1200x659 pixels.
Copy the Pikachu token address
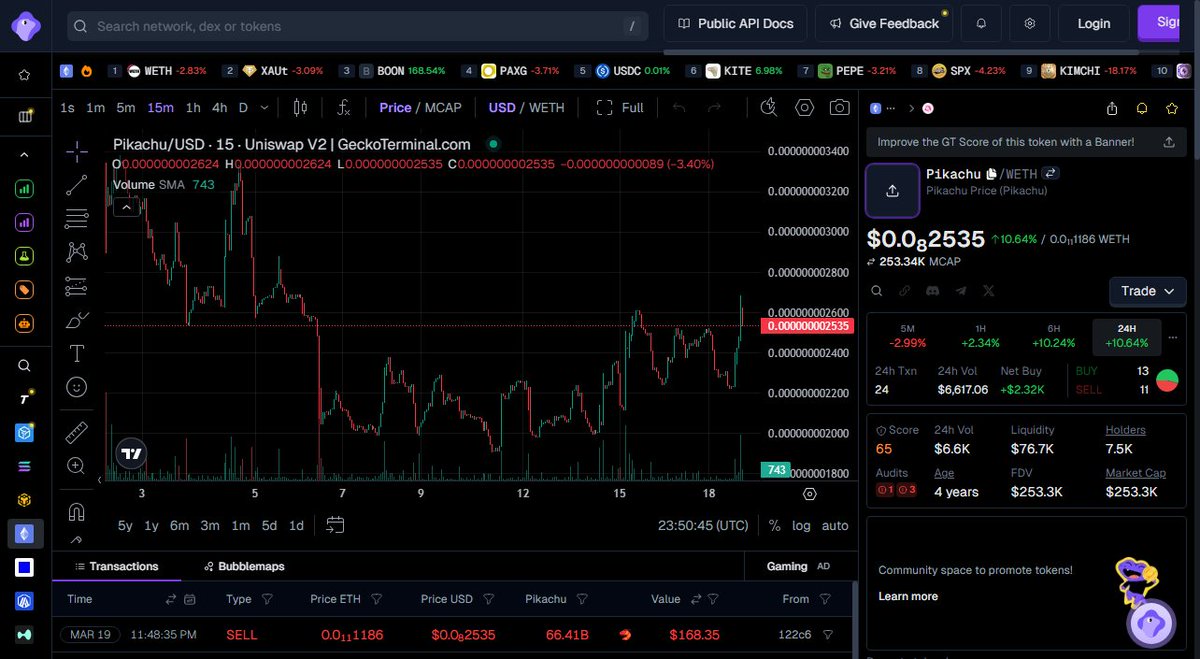click(992, 174)
